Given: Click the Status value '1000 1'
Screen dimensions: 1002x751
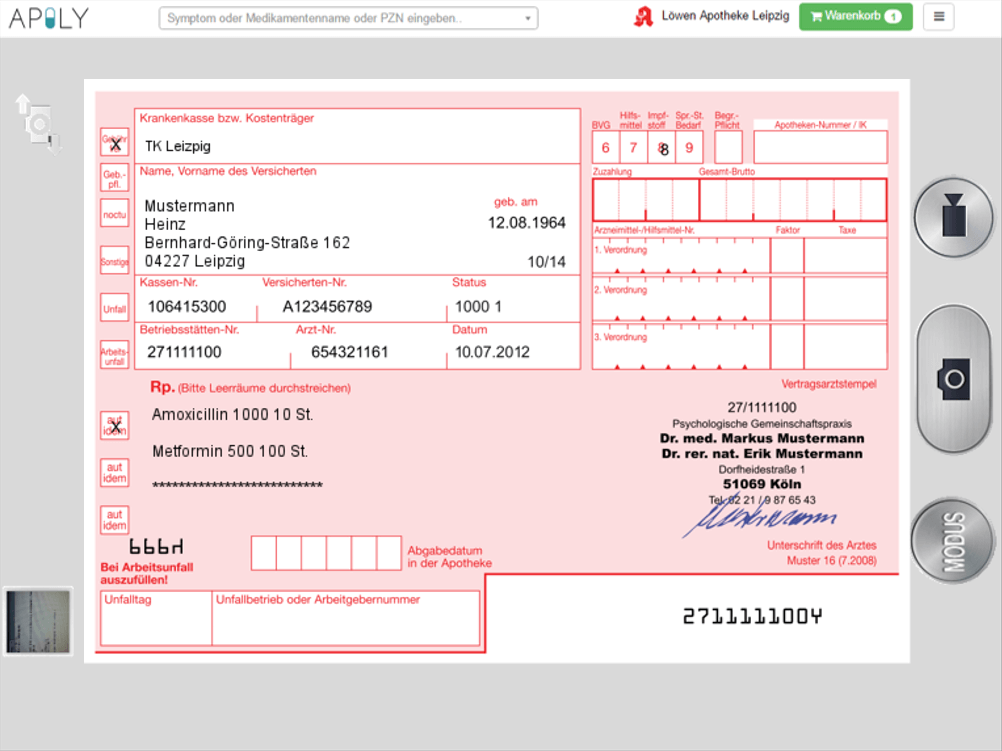Looking at the screenshot, I should [478, 307].
